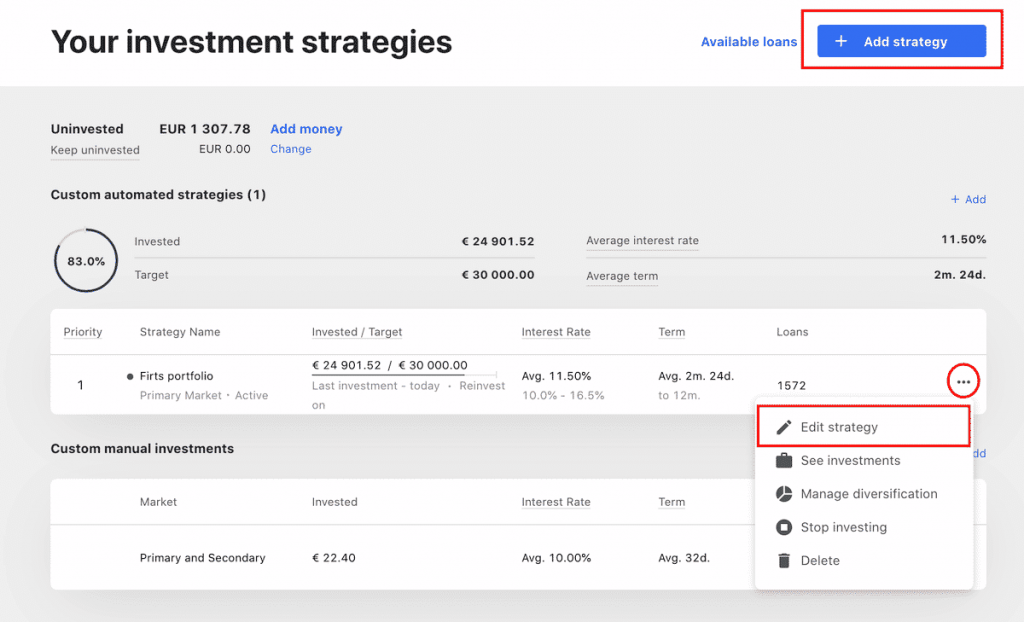Screen dimensions: 1024x622
Task: Click Change next to Keep uninvested
Action: (291, 149)
